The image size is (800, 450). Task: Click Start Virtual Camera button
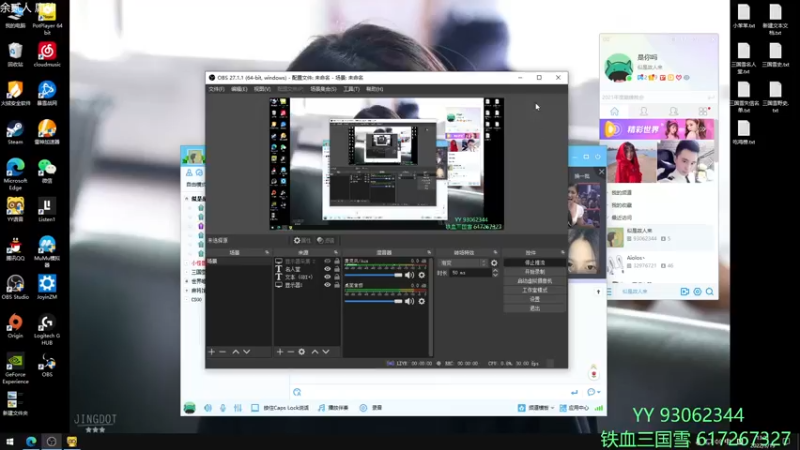click(x=534, y=281)
